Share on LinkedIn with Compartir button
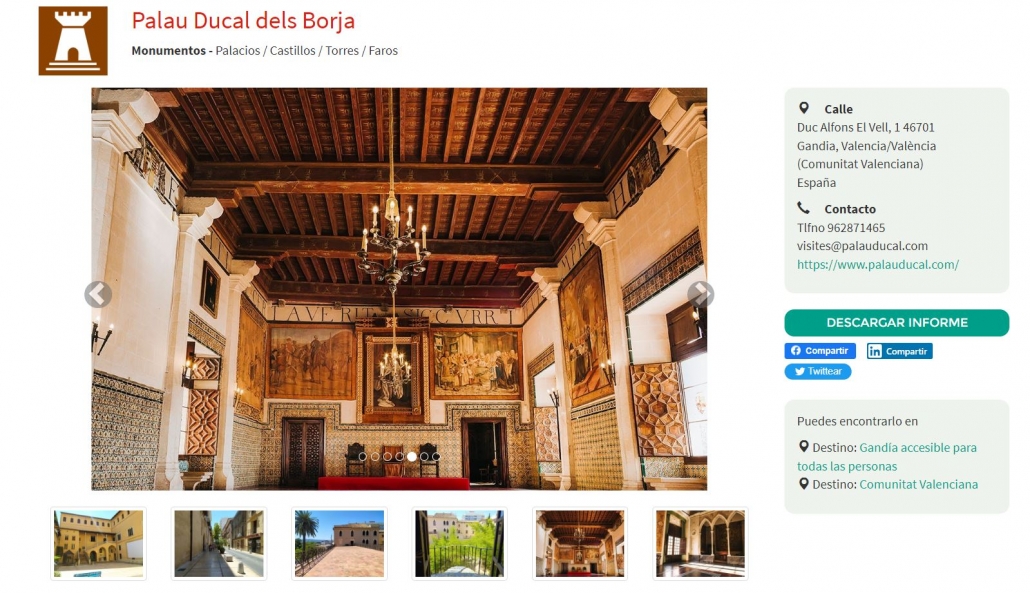The image size is (1030, 593). point(899,351)
